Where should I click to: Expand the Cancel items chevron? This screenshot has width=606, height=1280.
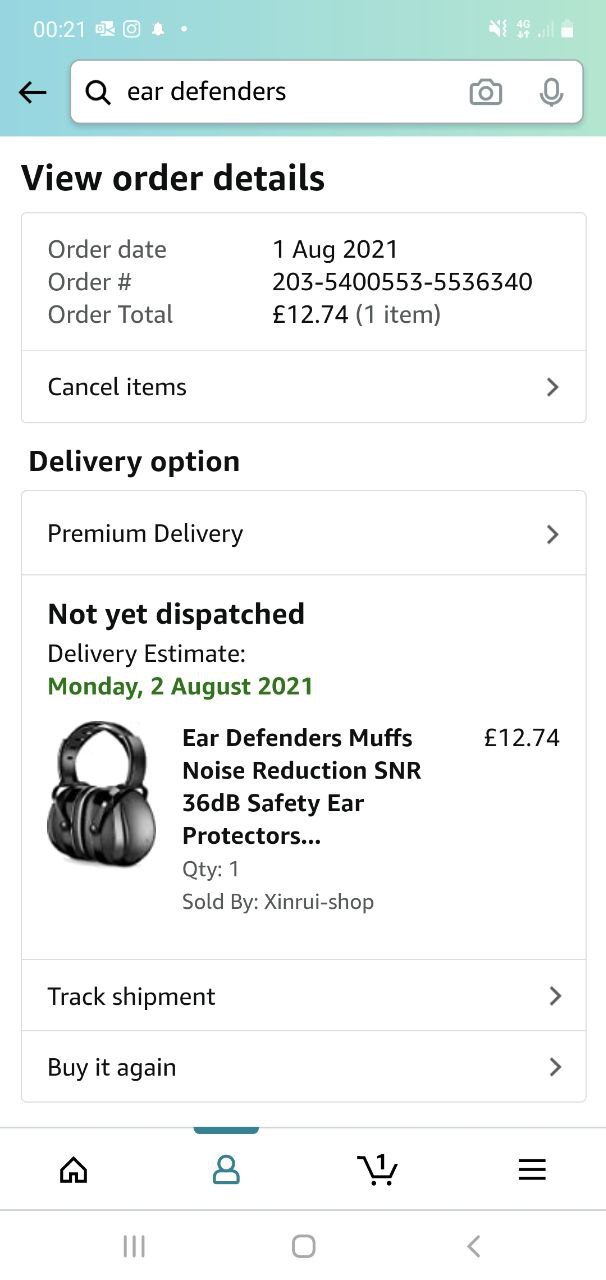552,387
